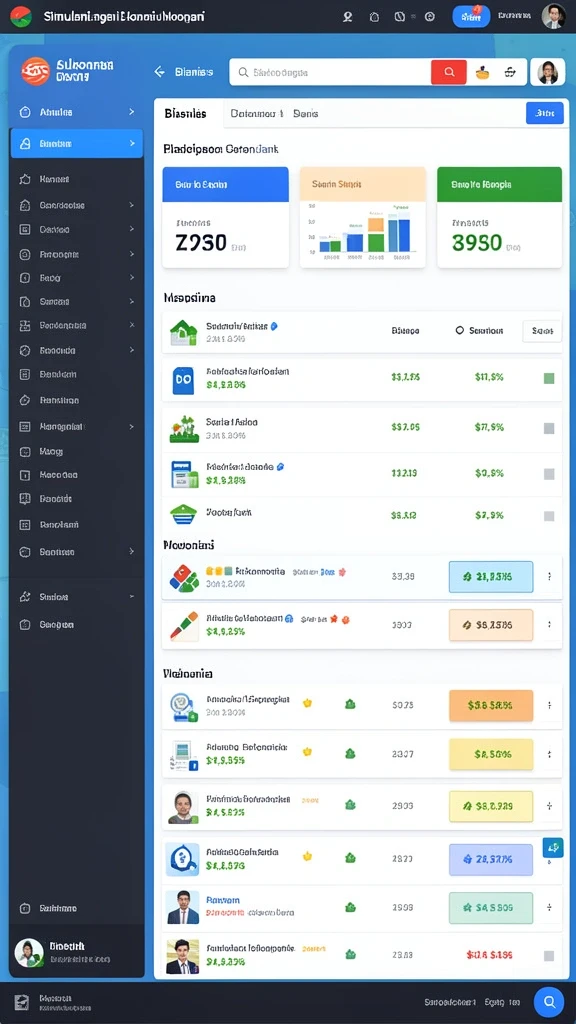Viewport: 576px width, 1024px height.
Task: Tick grey checkbox in row with red value
Action: point(549,955)
